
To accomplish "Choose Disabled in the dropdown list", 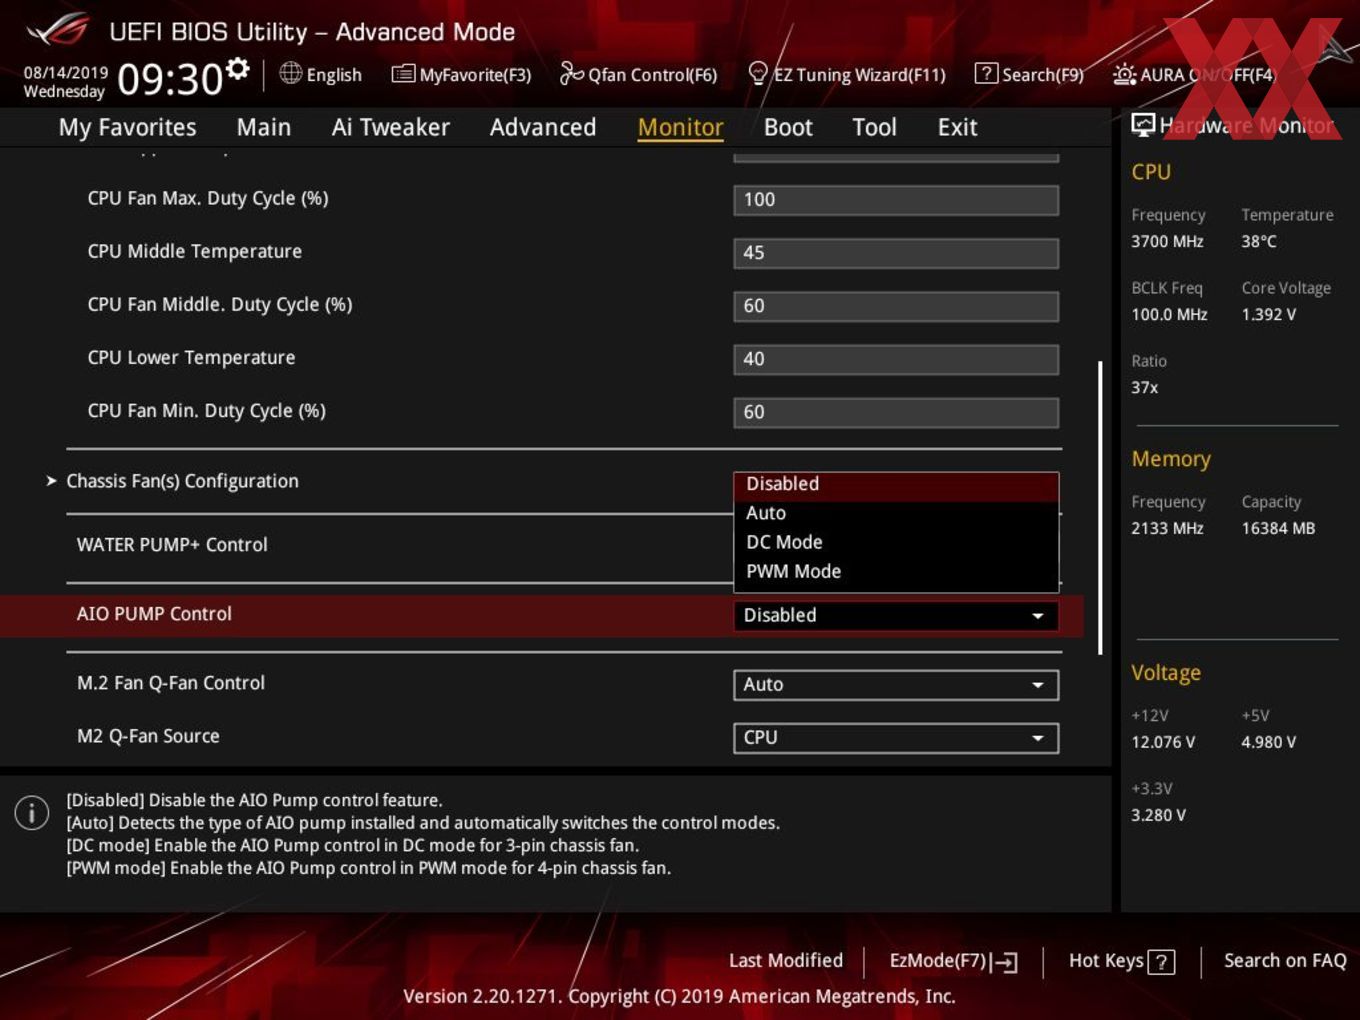I will tap(895, 484).
